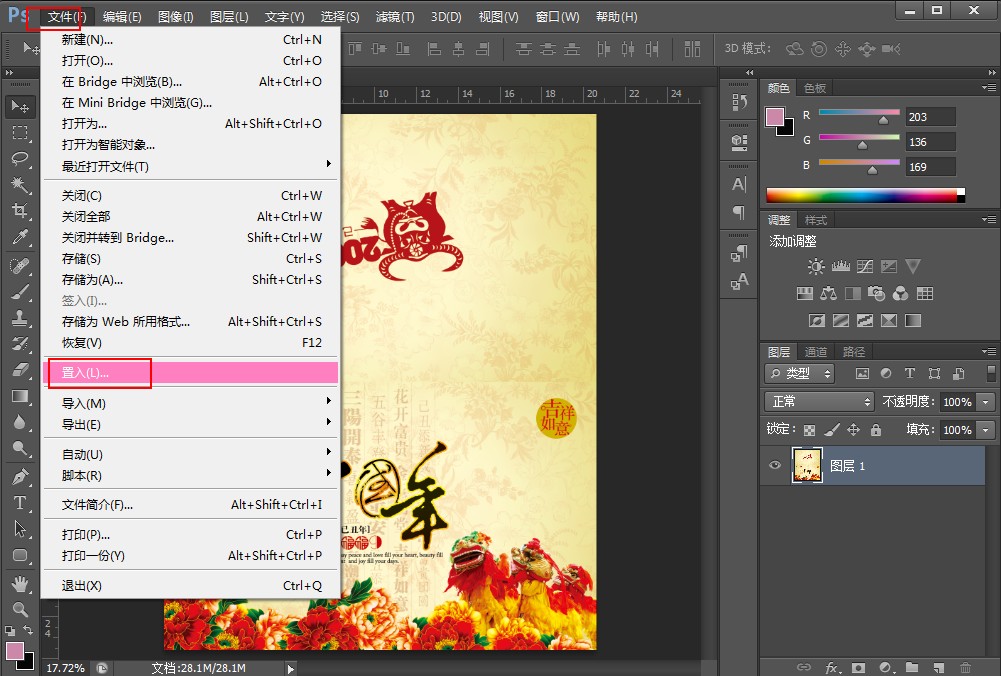The height and width of the screenshot is (676, 1001).
Task: Open the 滤镜(T) menu
Action: click(x=395, y=17)
